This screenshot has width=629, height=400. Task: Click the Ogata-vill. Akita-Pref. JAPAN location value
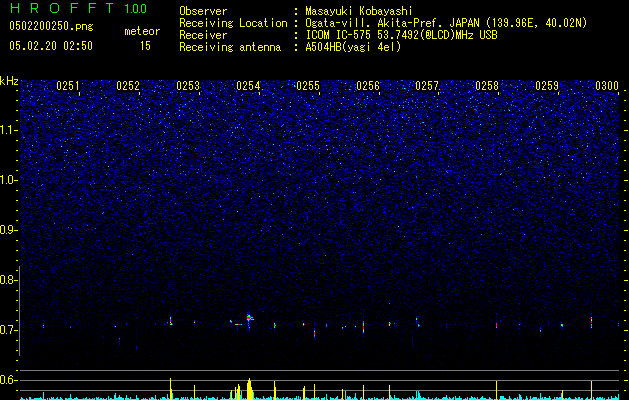pyautogui.click(x=446, y=23)
